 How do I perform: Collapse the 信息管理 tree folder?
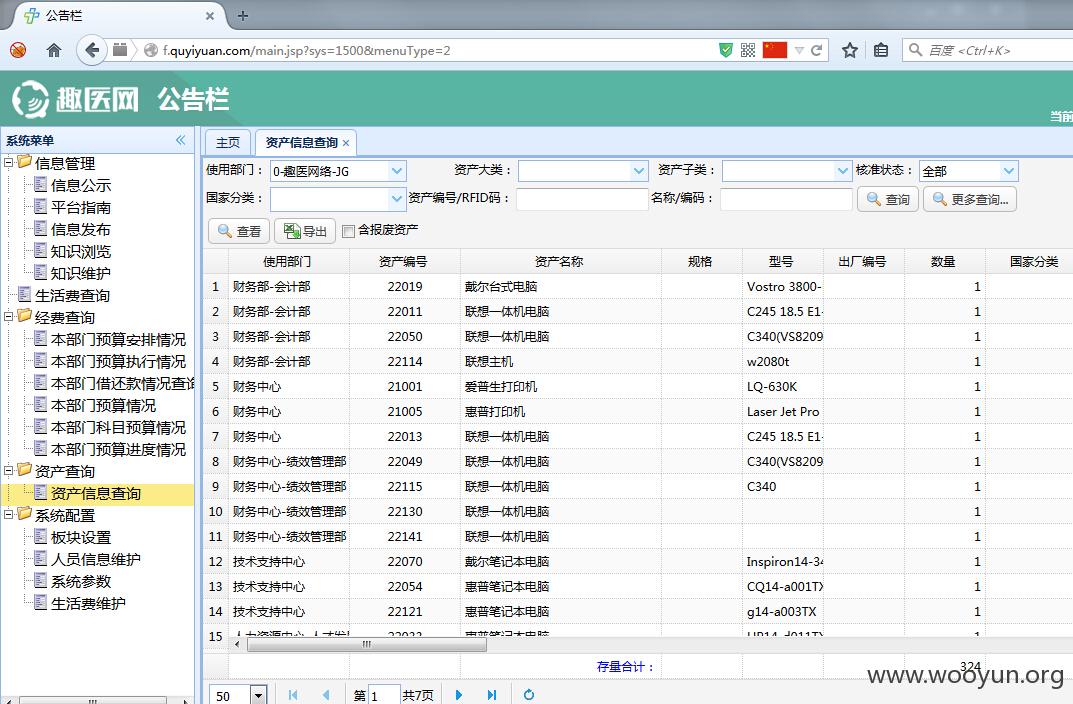8,163
